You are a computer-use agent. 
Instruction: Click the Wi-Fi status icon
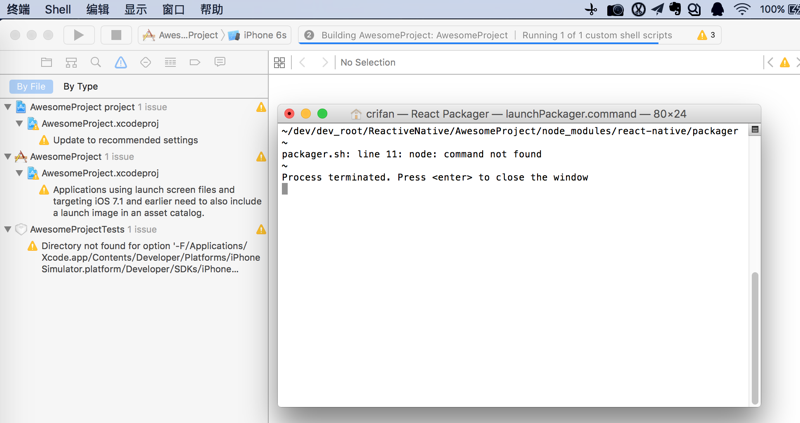coord(742,9)
